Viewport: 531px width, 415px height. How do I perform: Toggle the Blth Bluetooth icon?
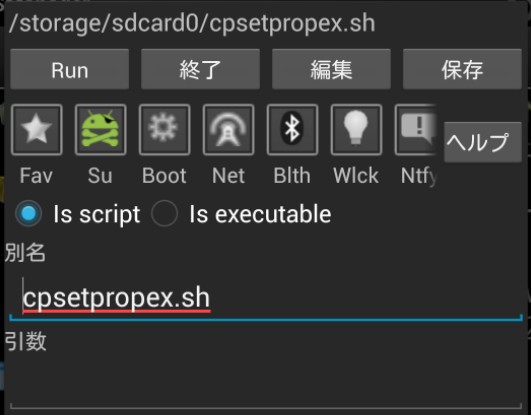(293, 129)
